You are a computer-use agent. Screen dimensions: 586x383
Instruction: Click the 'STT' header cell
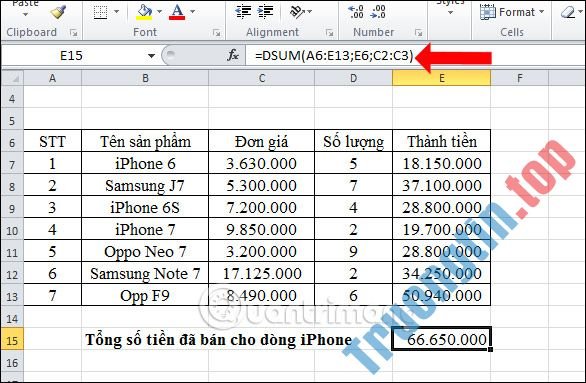[53, 141]
